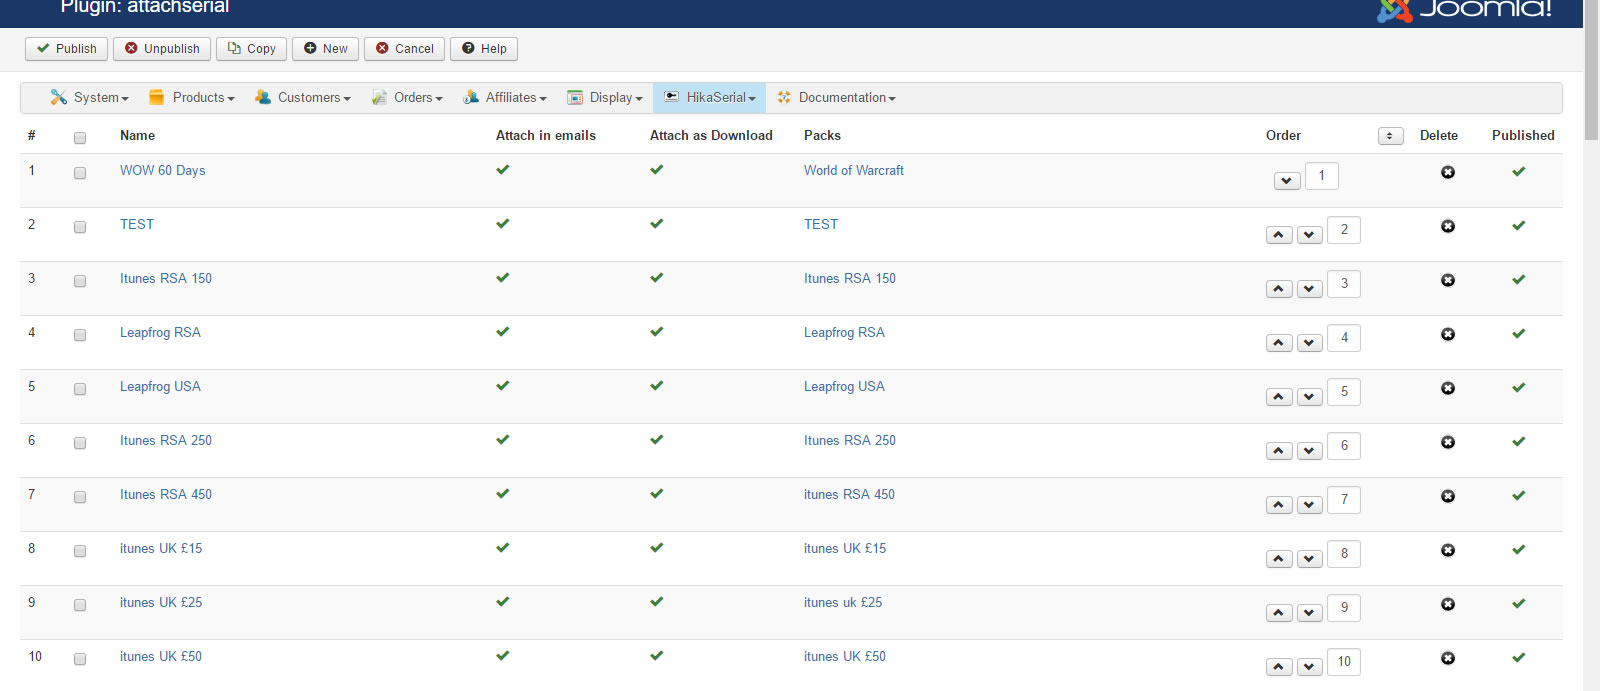
Task: Click the order field for itunes UK £25
Action: (1343, 607)
